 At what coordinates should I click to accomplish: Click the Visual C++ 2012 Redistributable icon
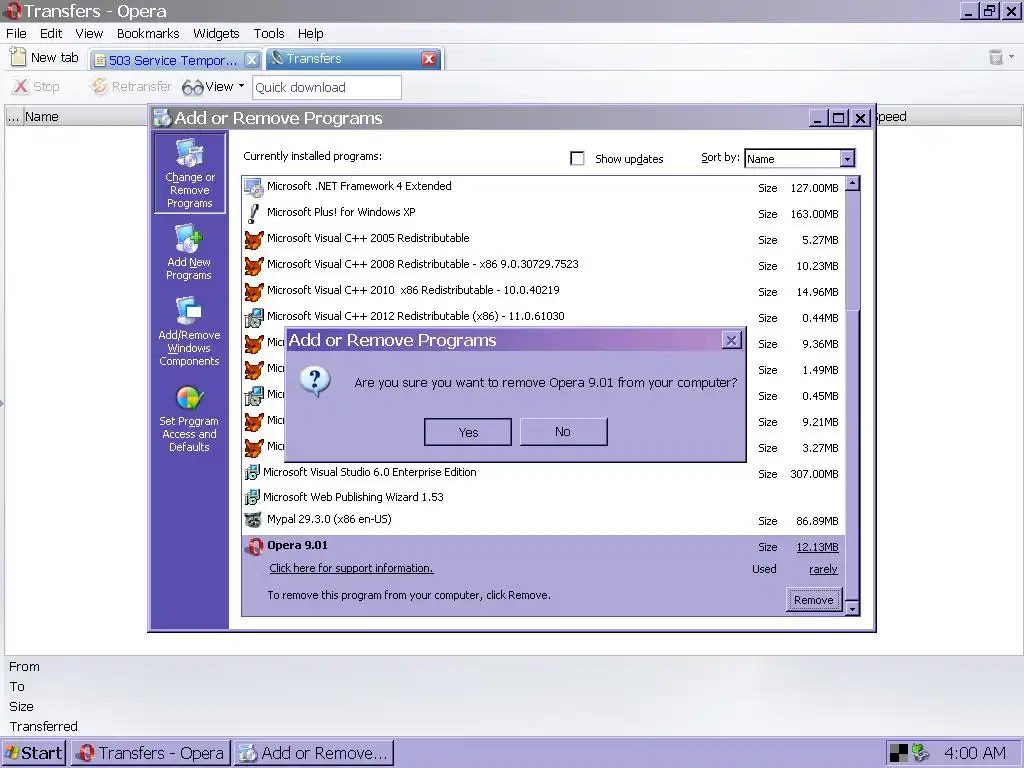click(x=254, y=318)
